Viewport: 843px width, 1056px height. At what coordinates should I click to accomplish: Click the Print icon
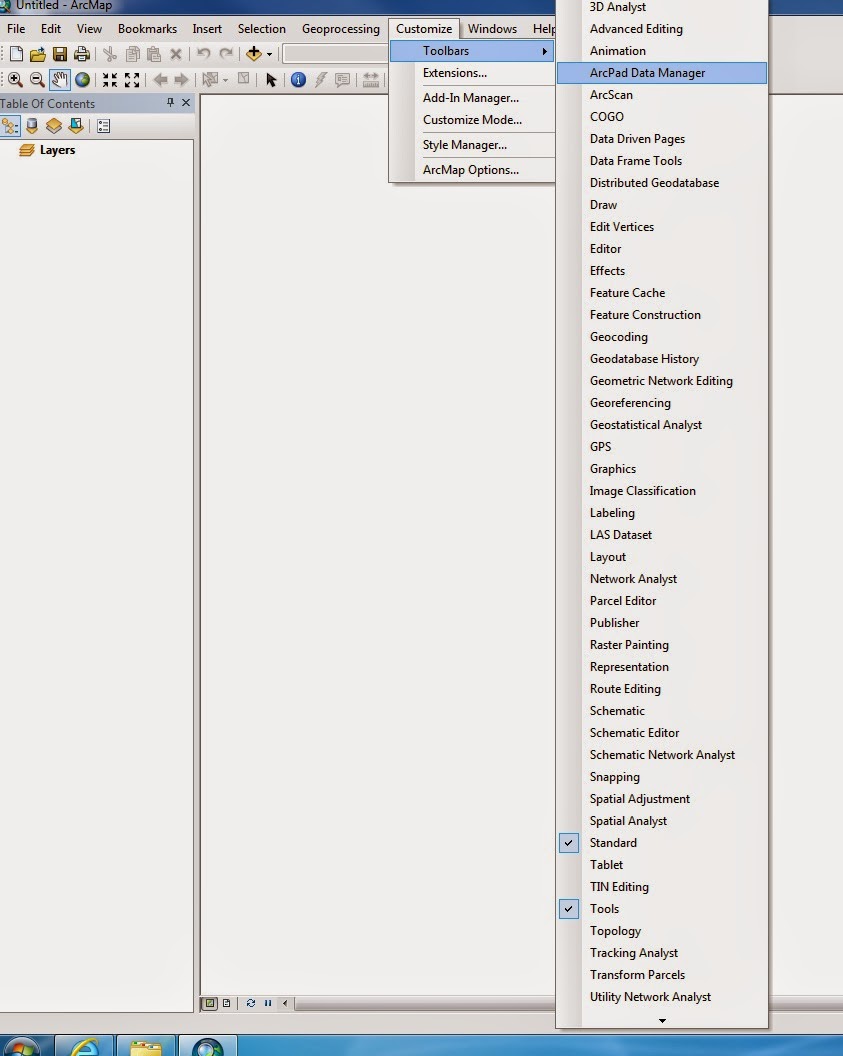[x=82, y=54]
